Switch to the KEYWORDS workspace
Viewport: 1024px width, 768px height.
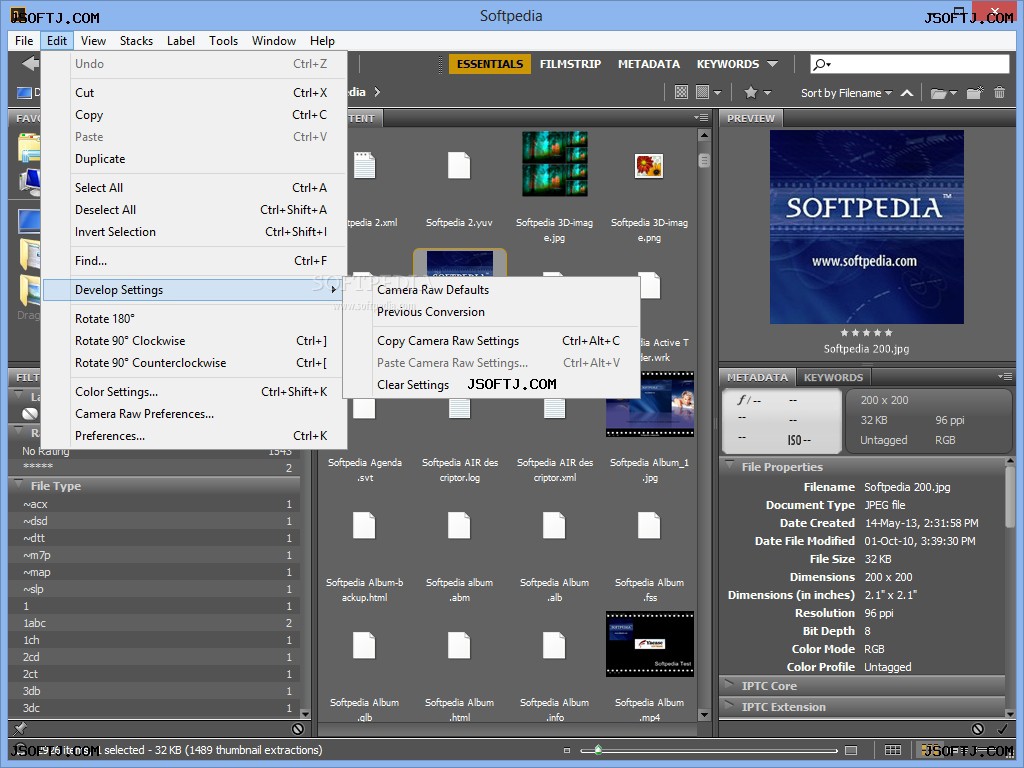pos(728,64)
